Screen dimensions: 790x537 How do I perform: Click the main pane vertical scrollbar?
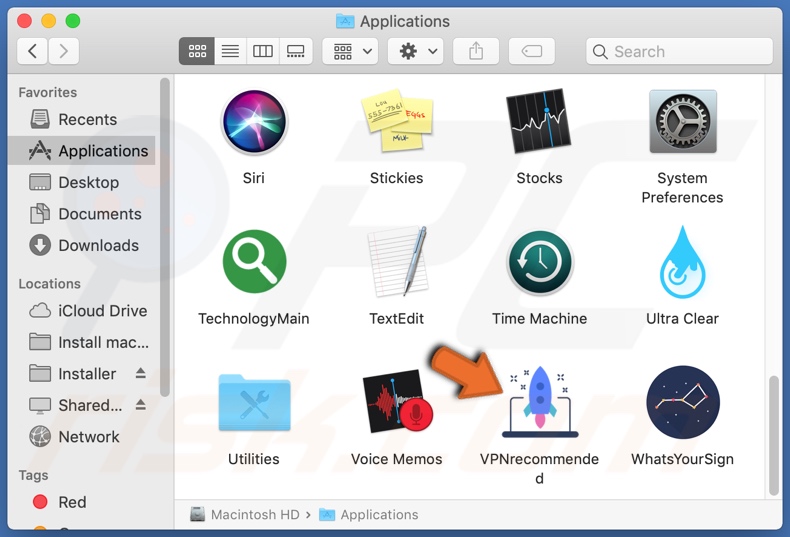point(774,436)
